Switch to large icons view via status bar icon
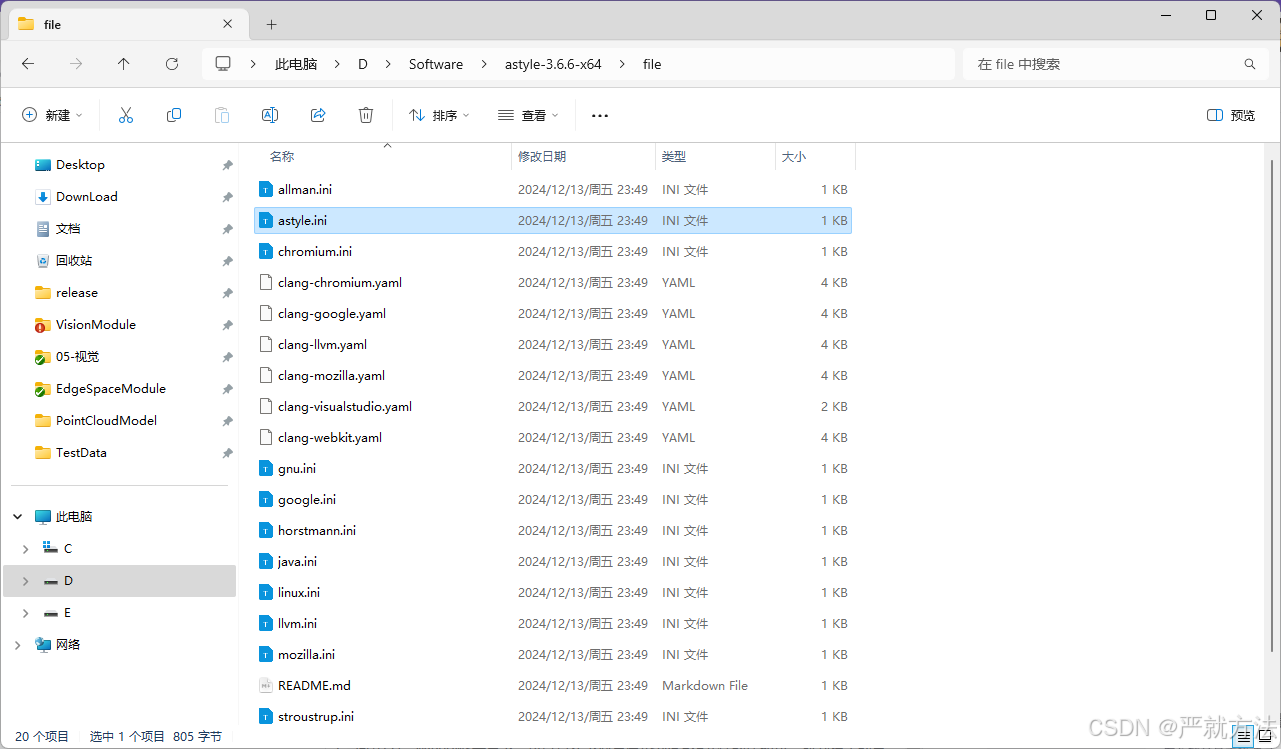The image size is (1281, 749). click(x=1263, y=736)
